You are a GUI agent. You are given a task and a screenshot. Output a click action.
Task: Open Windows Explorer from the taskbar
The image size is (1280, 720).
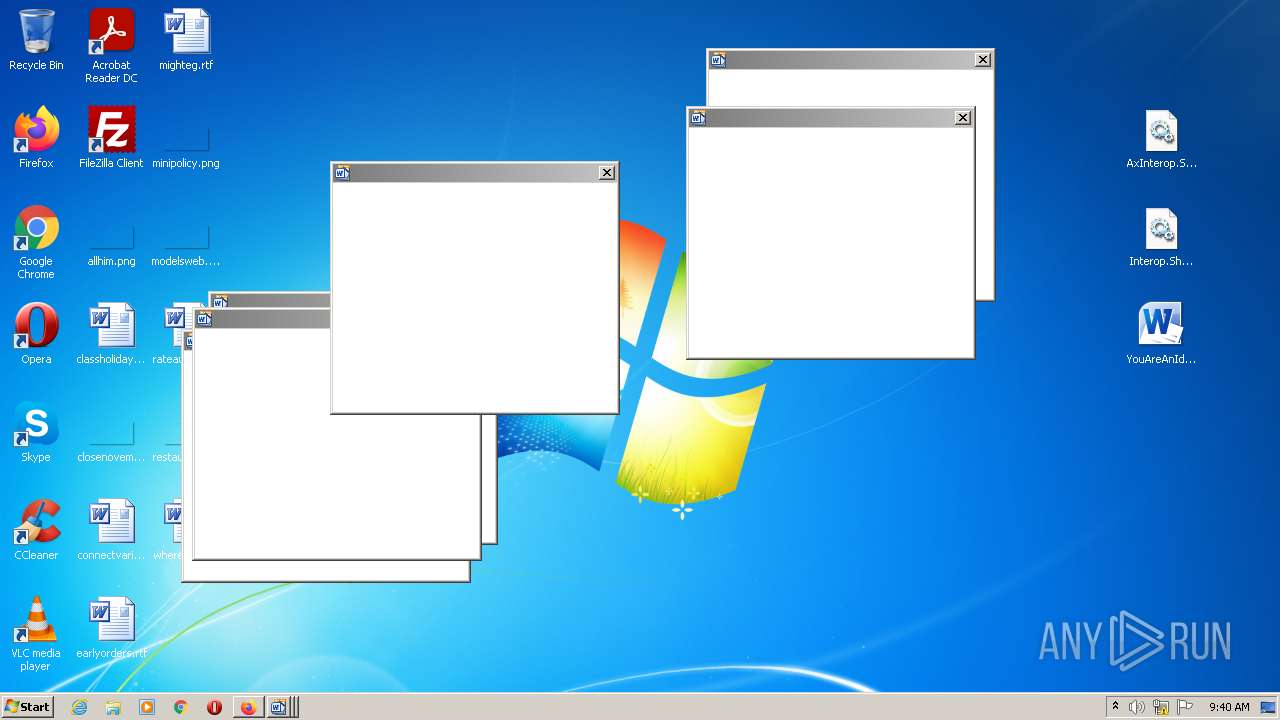[x=113, y=707]
